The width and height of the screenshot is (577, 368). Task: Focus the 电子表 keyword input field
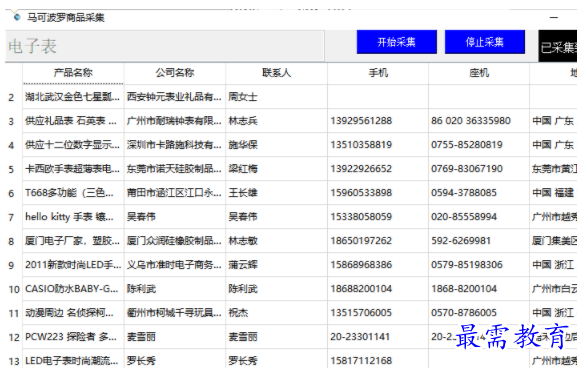164,46
